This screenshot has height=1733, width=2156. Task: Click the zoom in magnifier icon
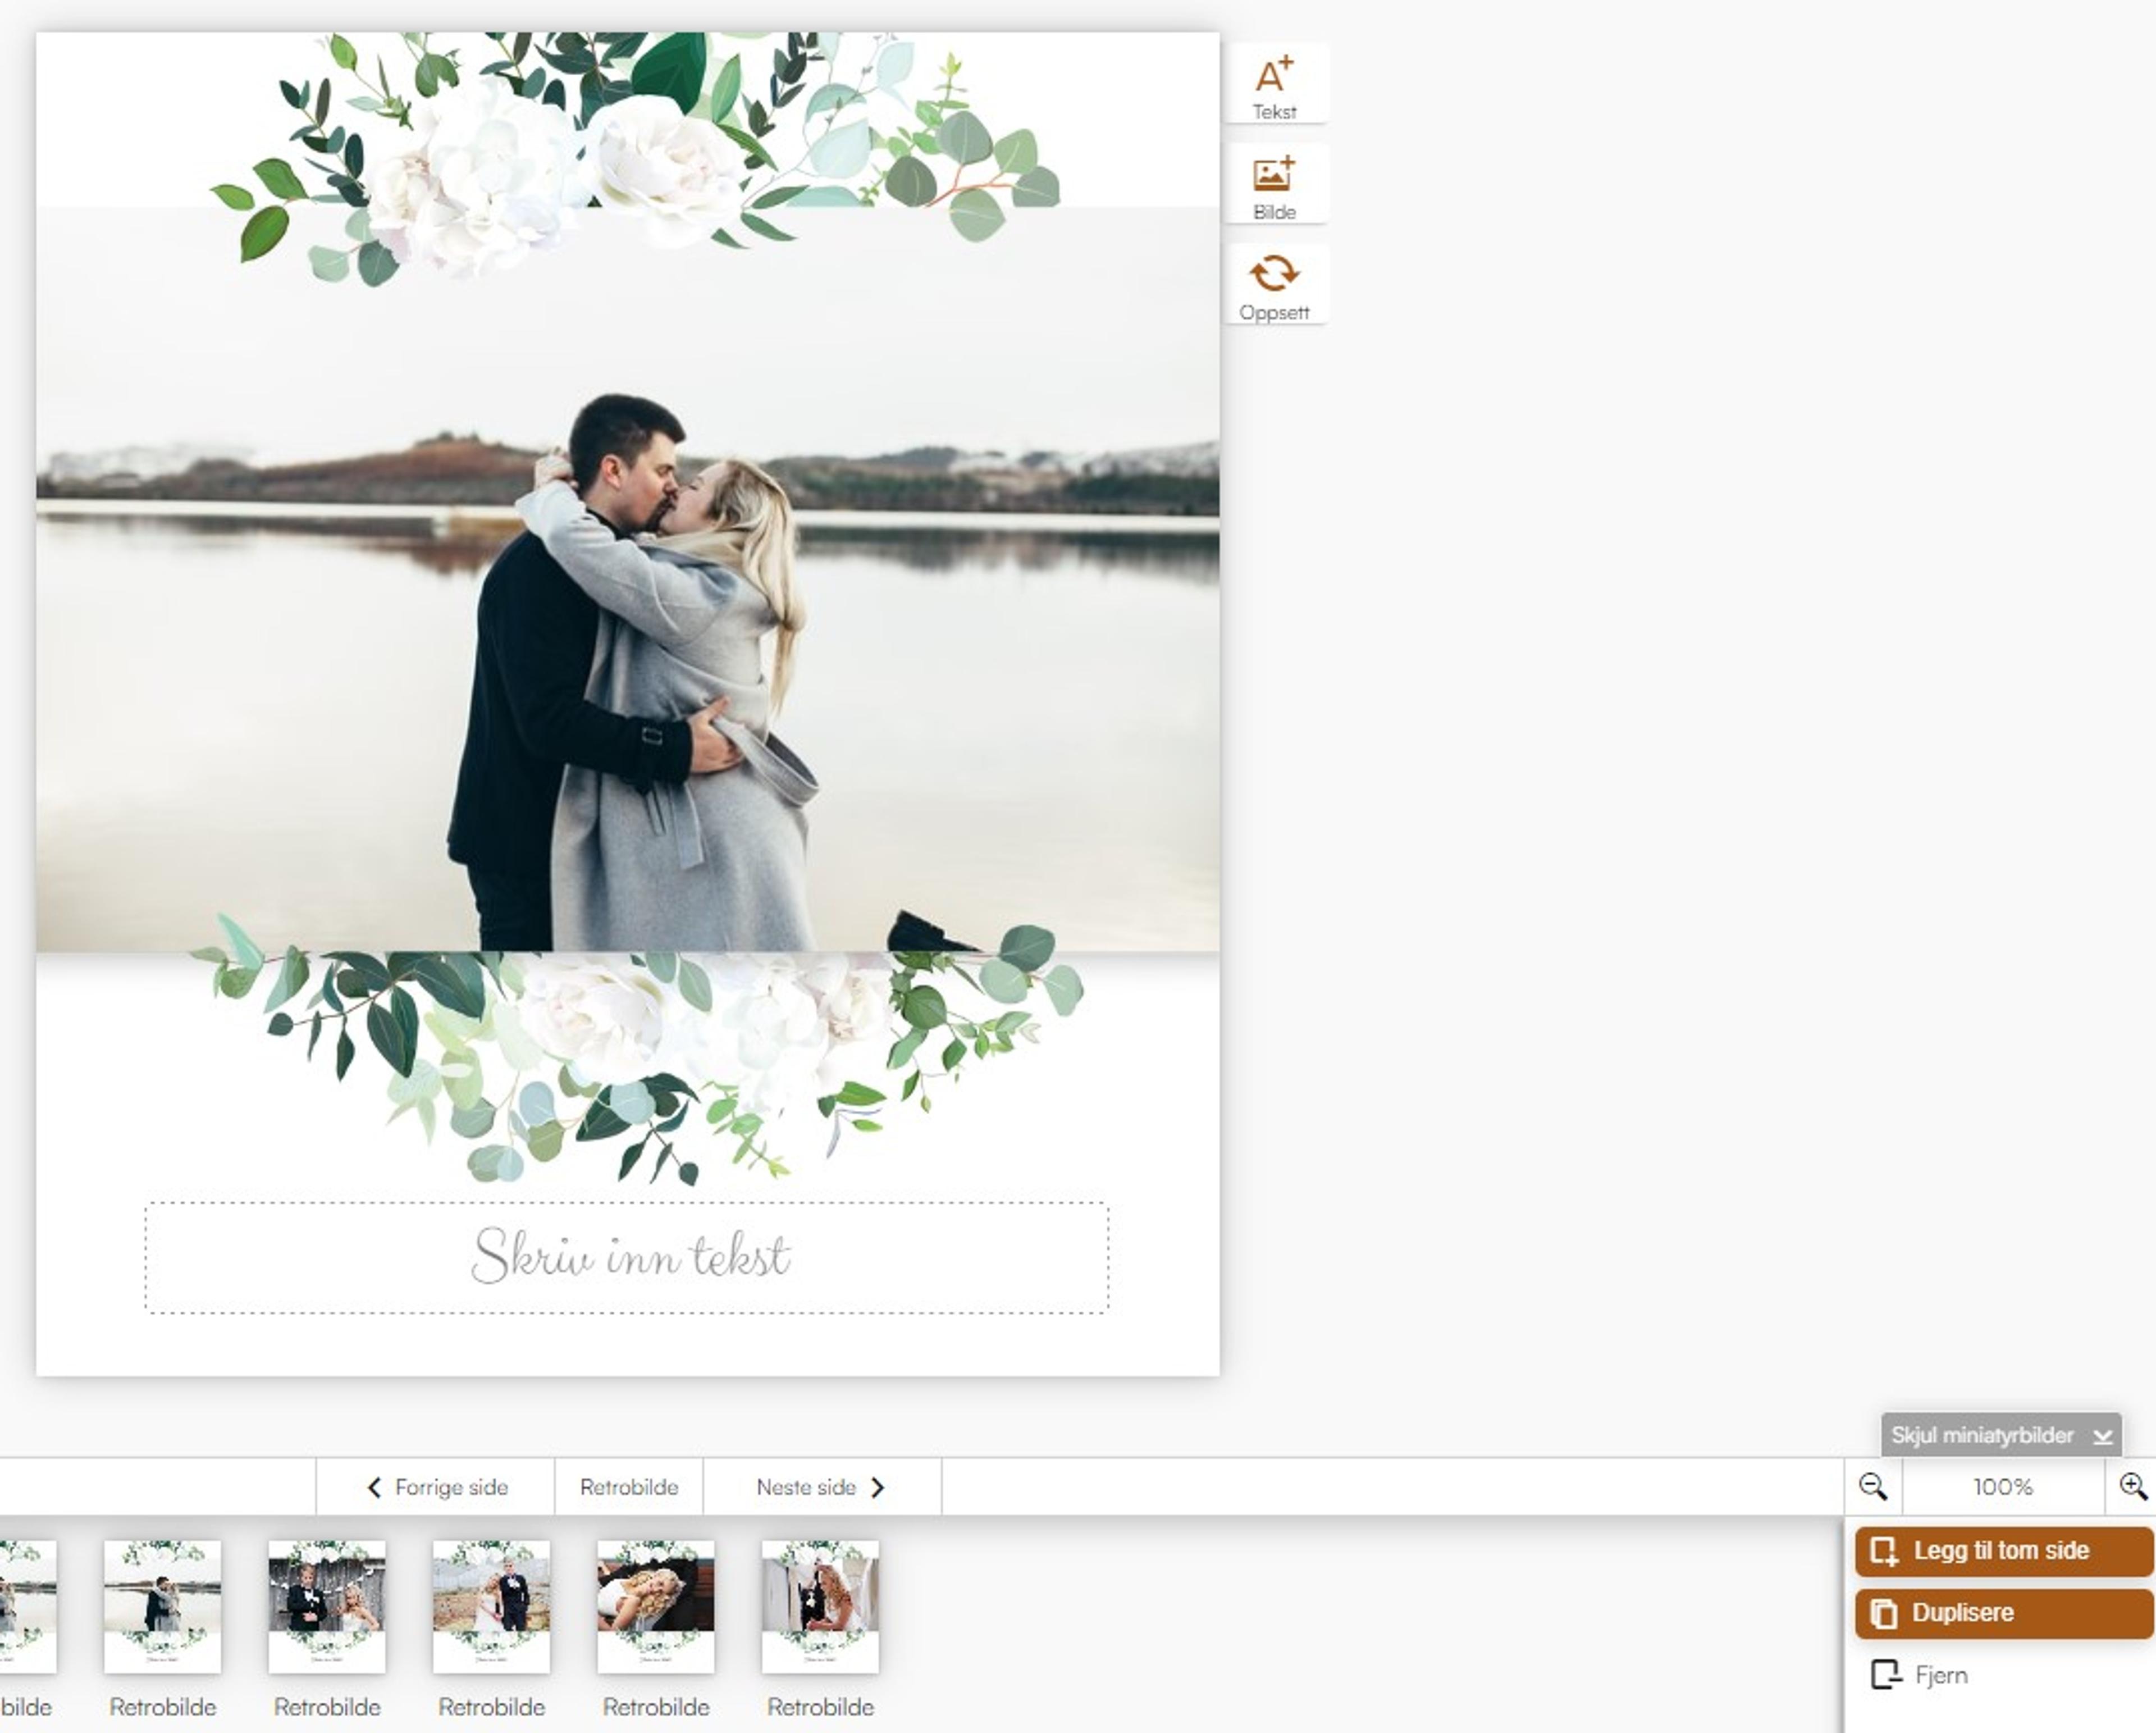click(x=2131, y=1487)
